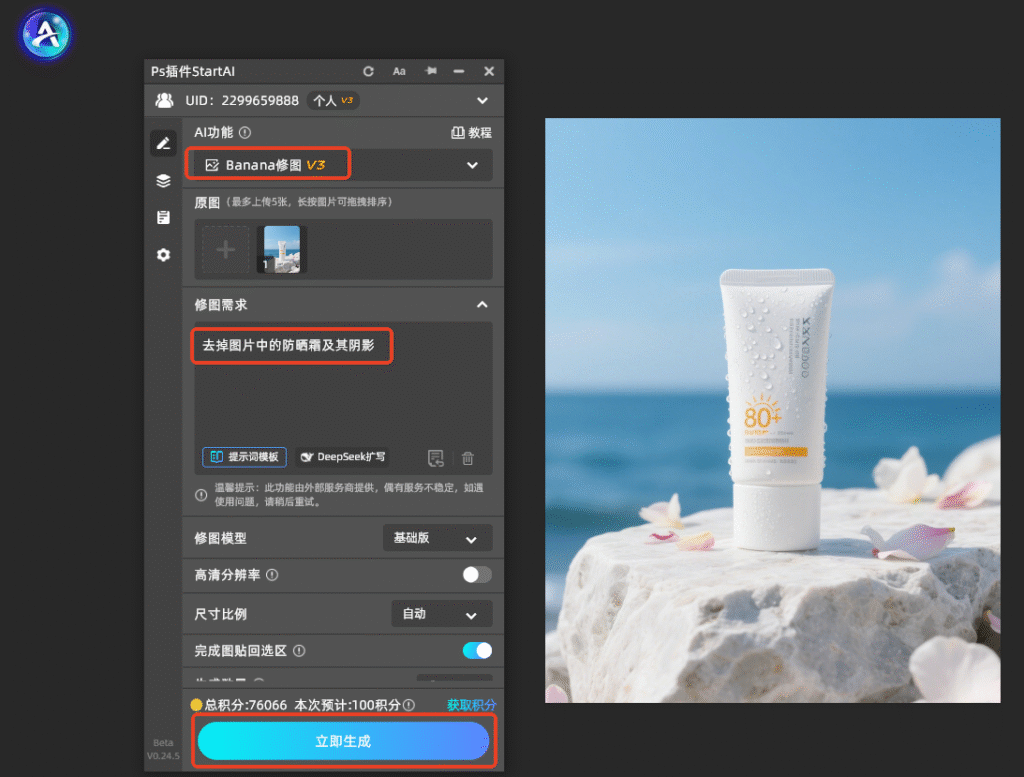Open the Banana修图 V3 function dropdown
Viewport: 1024px width, 777px height.
(344, 165)
